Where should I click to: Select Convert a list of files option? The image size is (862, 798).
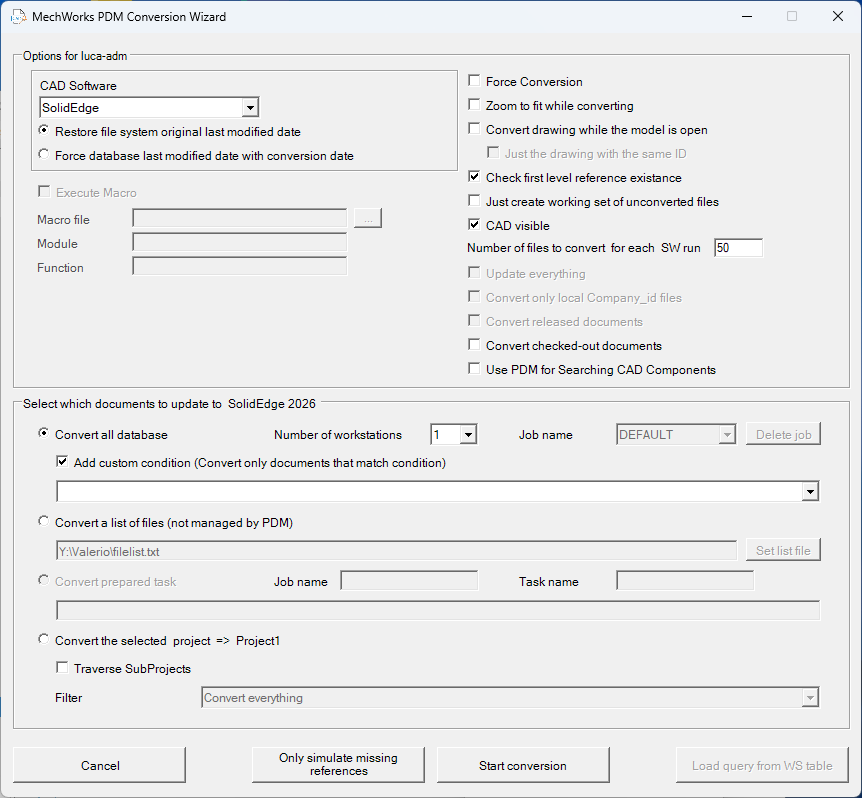43,522
